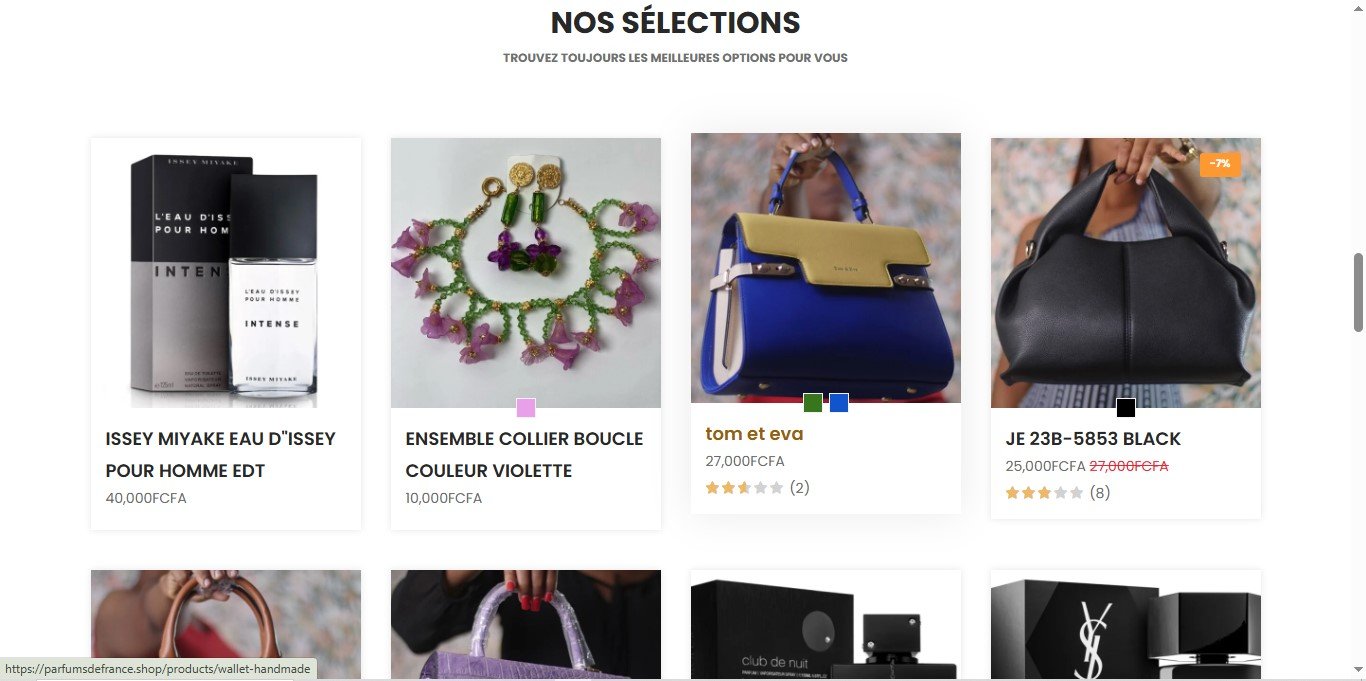Select the black swatch for JE 23B-5853
Image resolution: width=1366 pixels, height=681 pixels.
[x=1126, y=408]
